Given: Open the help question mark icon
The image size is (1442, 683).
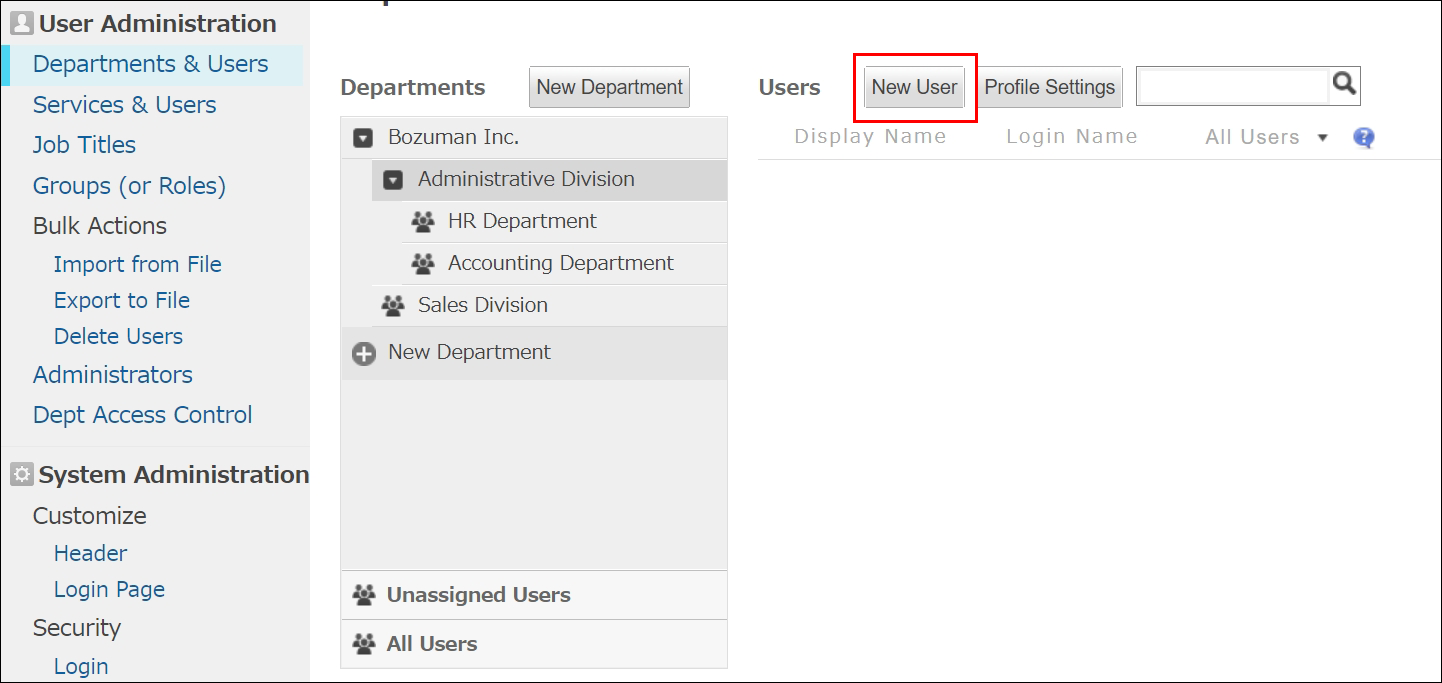Looking at the screenshot, I should pos(1363,137).
